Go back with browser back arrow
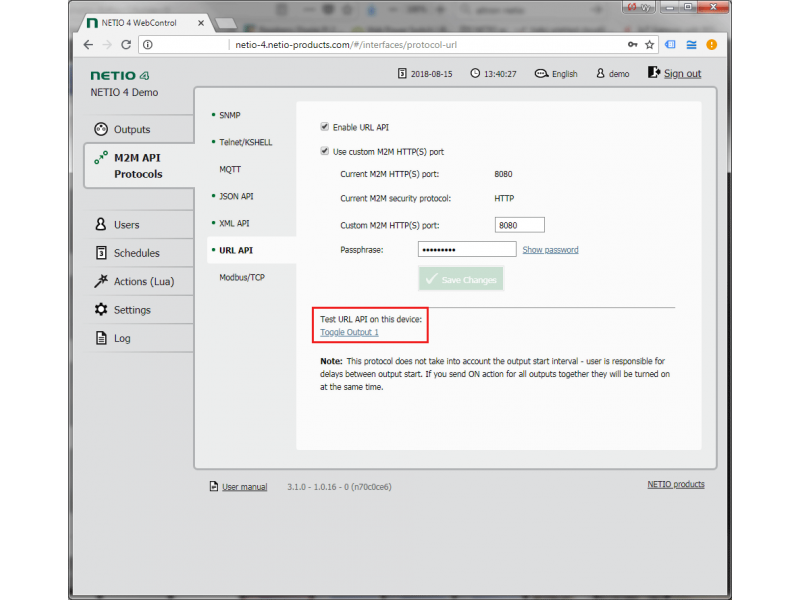The image size is (800, 600). [x=88, y=45]
